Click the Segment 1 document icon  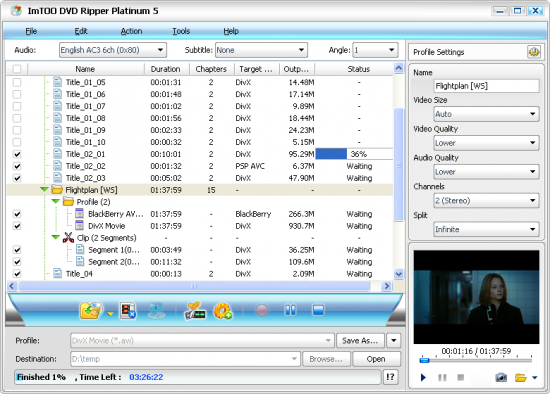coord(80,249)
